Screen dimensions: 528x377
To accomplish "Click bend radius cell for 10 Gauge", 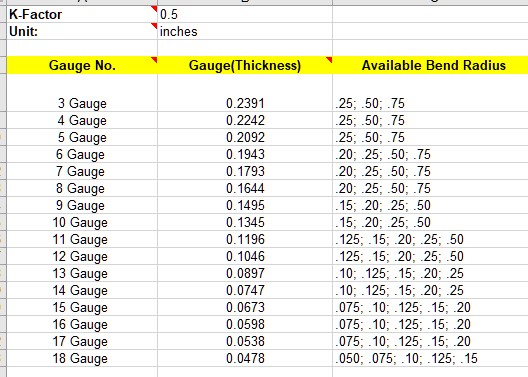I will pos(430,222).
